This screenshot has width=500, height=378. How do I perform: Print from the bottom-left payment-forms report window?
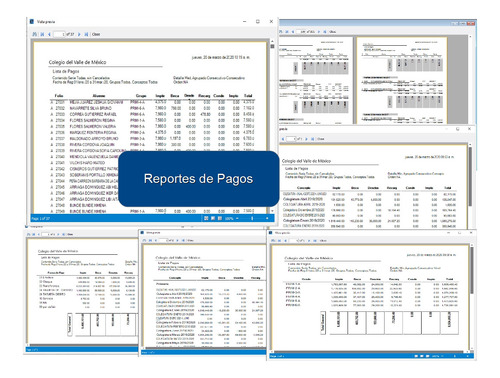point(28,234)
